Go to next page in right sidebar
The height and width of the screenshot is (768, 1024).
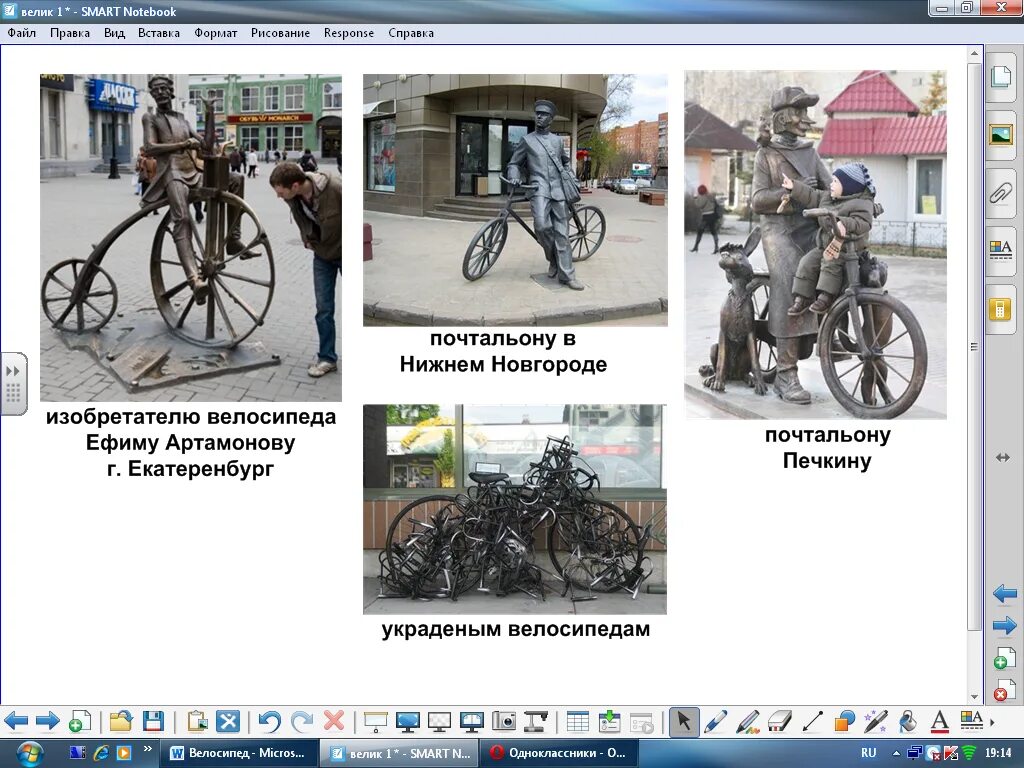coord(1004,626)
